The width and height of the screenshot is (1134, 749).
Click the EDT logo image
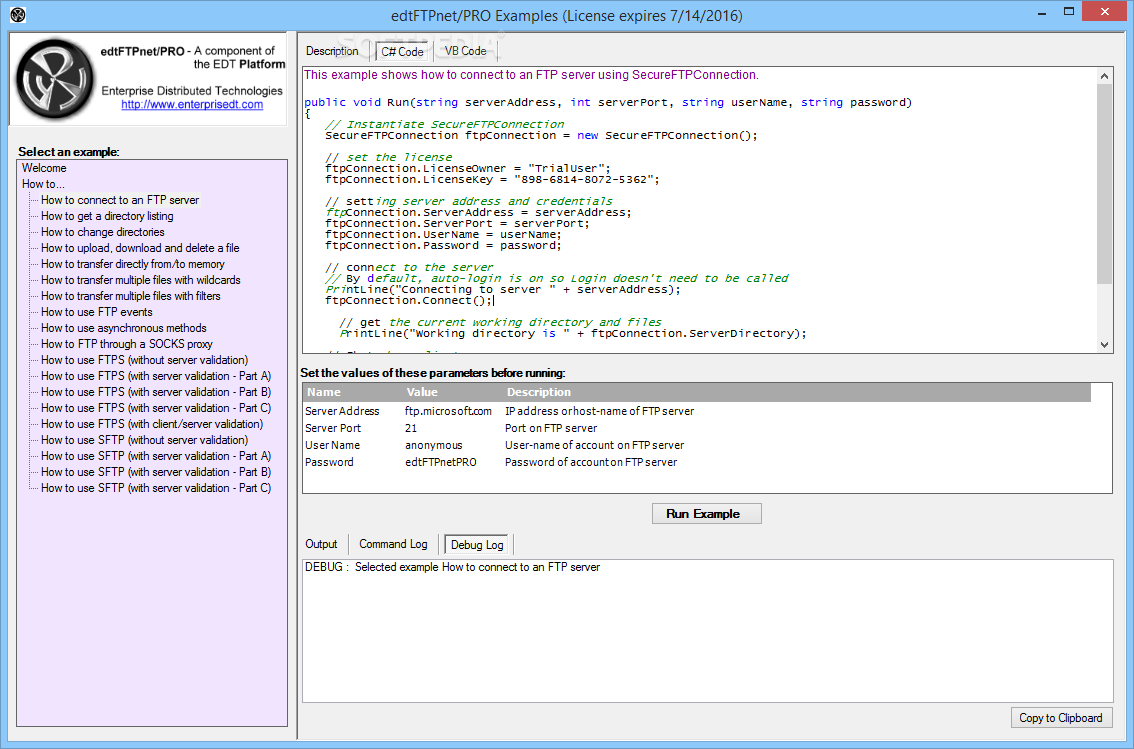pos(55,78)
